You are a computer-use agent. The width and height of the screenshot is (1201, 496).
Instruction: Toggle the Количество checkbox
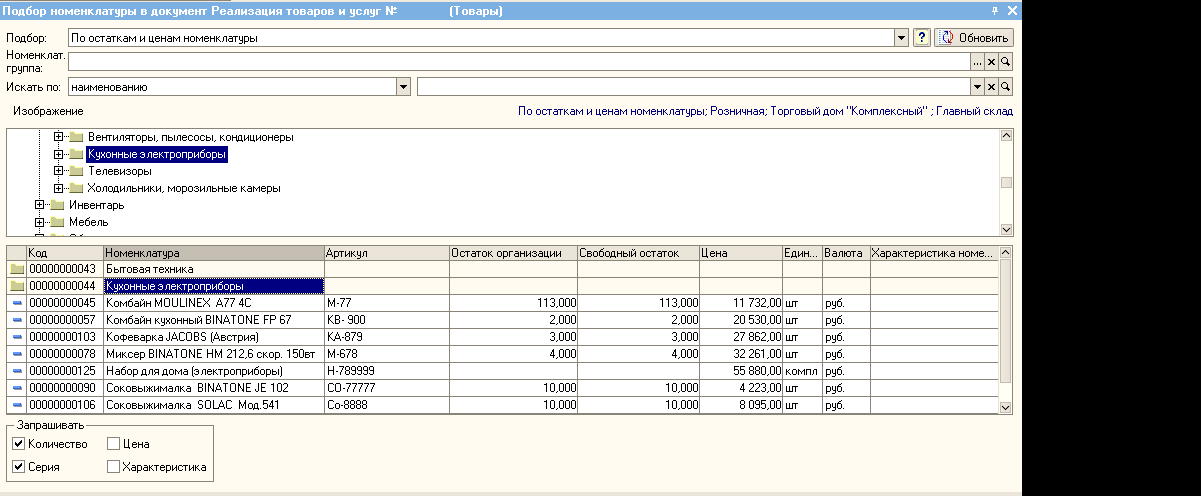pos(18,444)
